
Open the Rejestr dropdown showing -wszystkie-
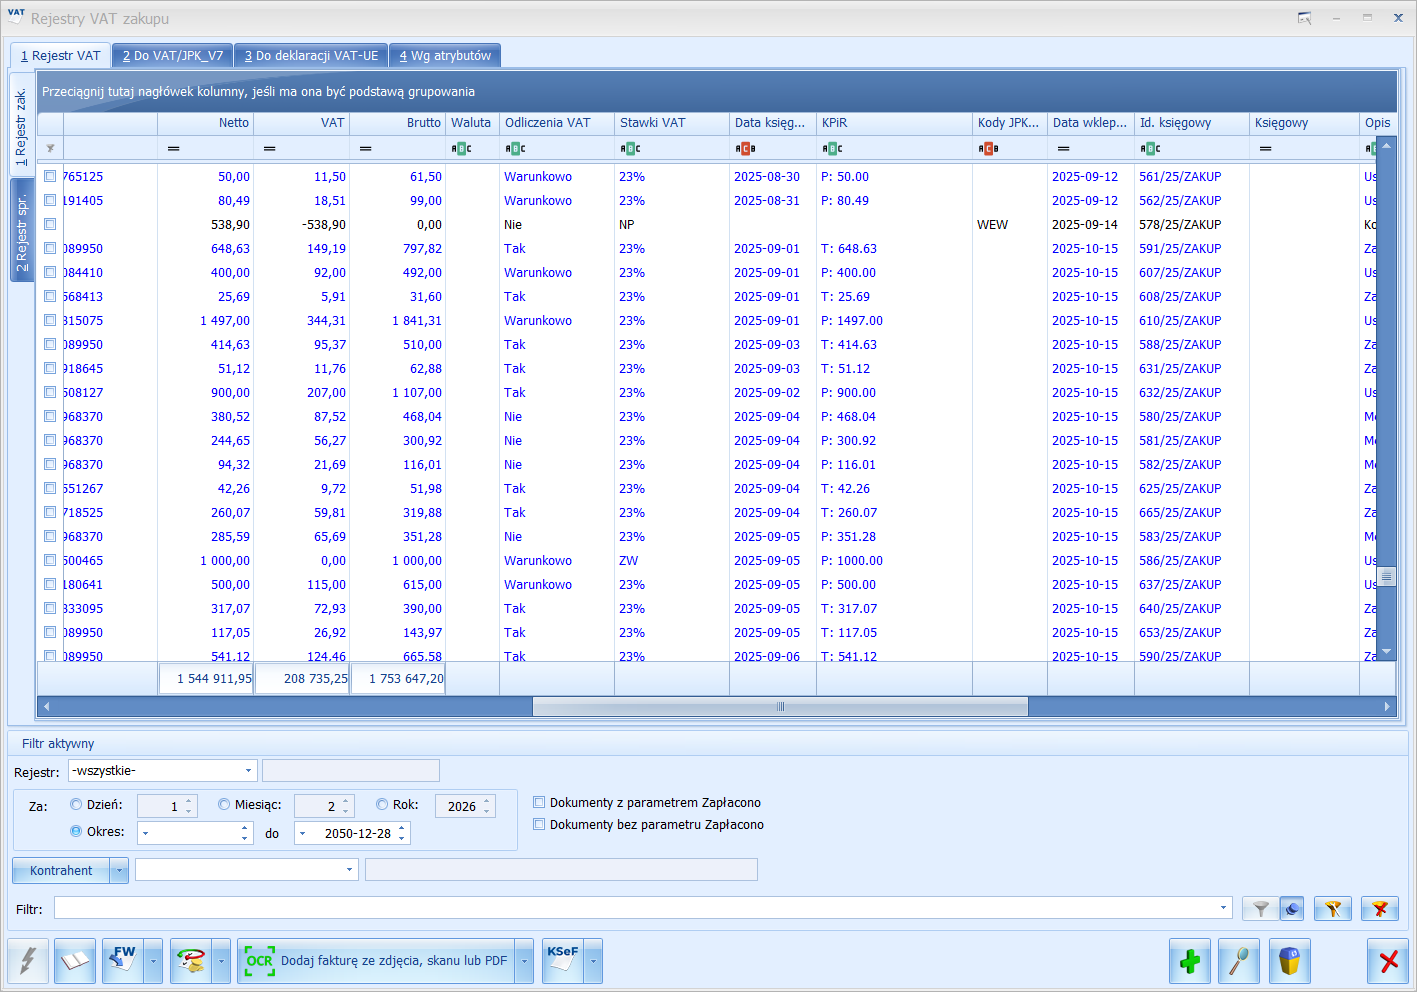click(x=248, y=771)
